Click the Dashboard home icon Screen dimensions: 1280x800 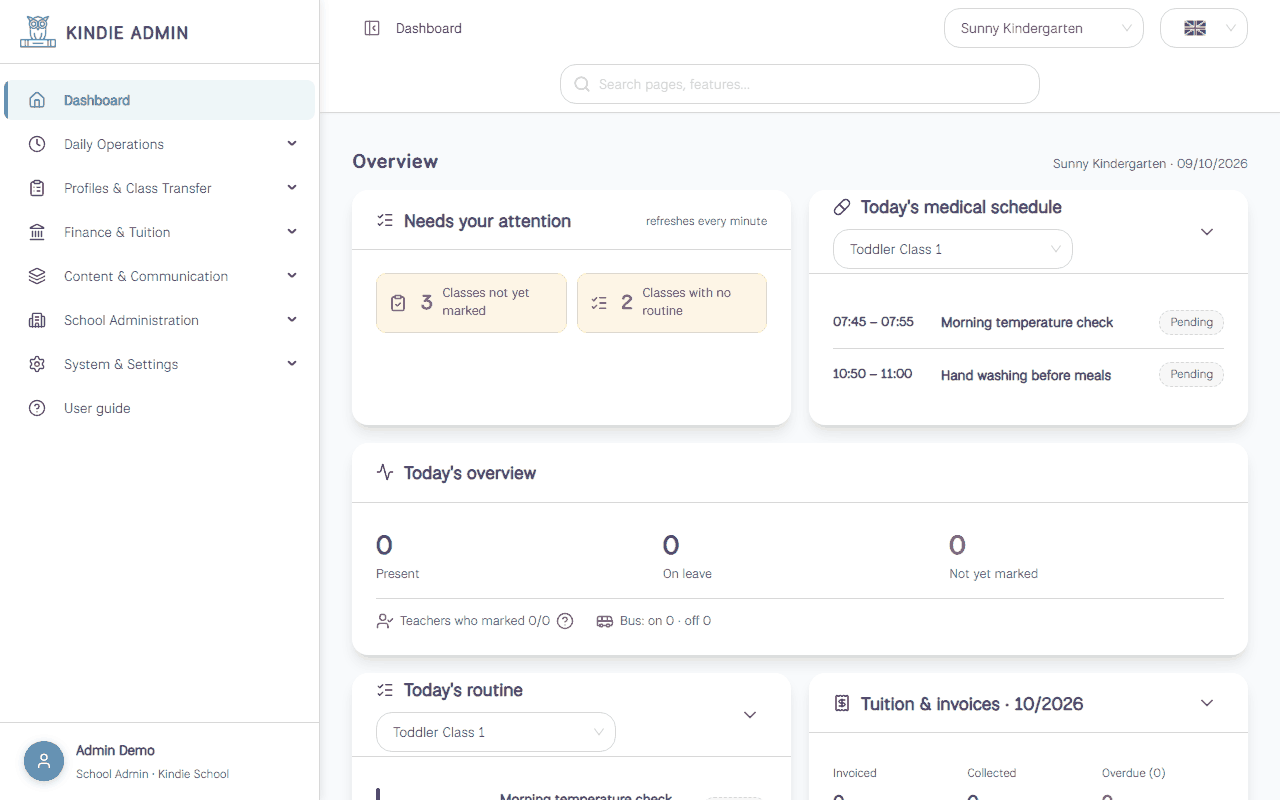tap(37, 100)
